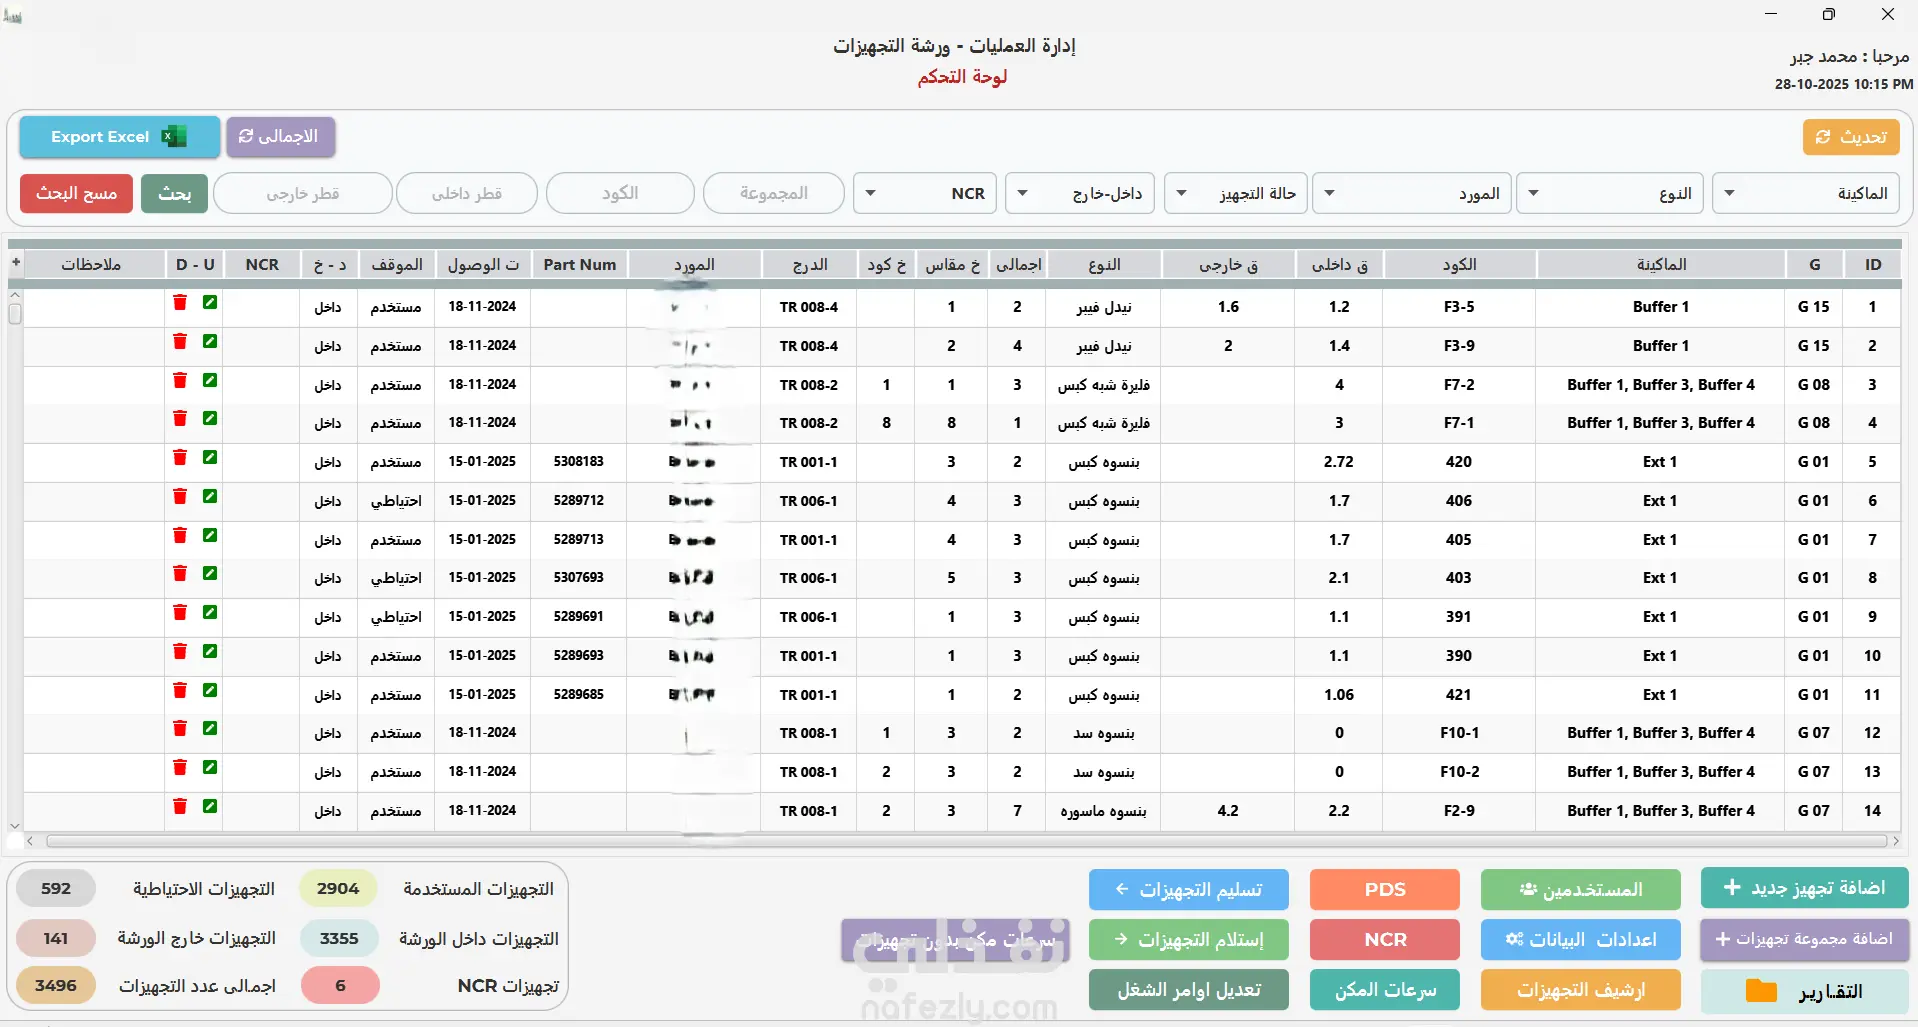Viewport: 1918px width, 1027px height.
Task: Click the trash icon in row 3
Action: pyautogui.click(x=180, y=380)
